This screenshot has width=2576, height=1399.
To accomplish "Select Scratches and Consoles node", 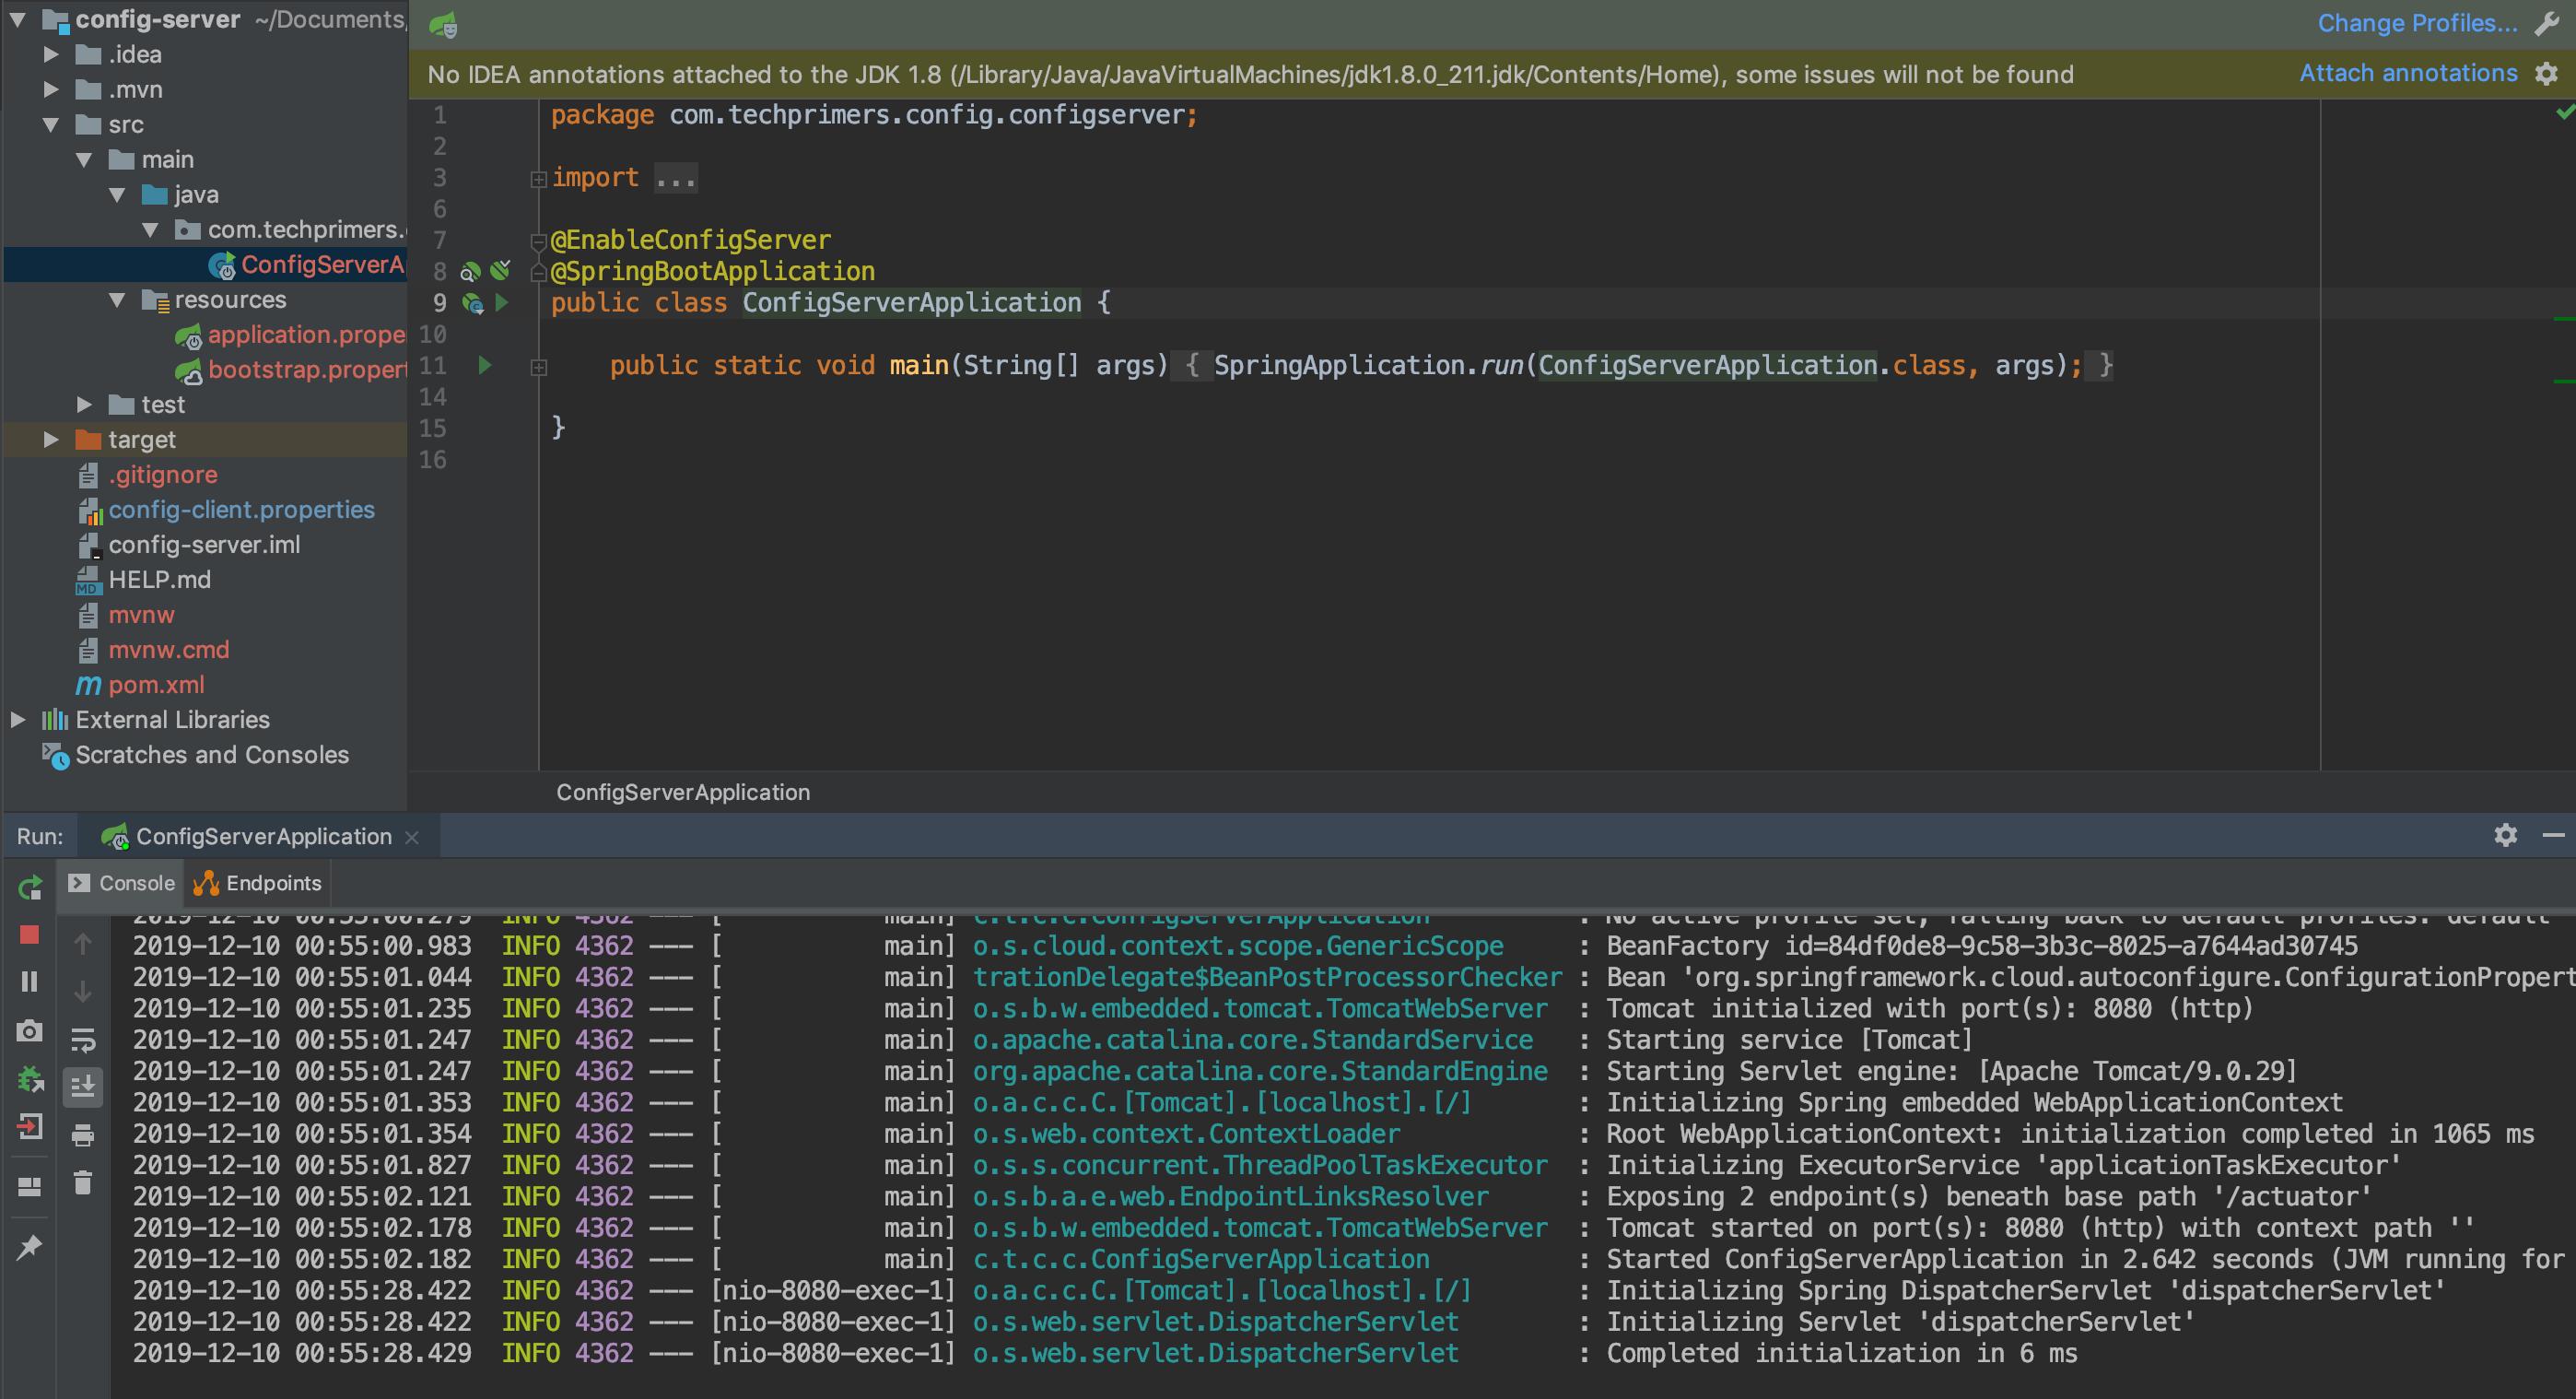I will [195, 754].
